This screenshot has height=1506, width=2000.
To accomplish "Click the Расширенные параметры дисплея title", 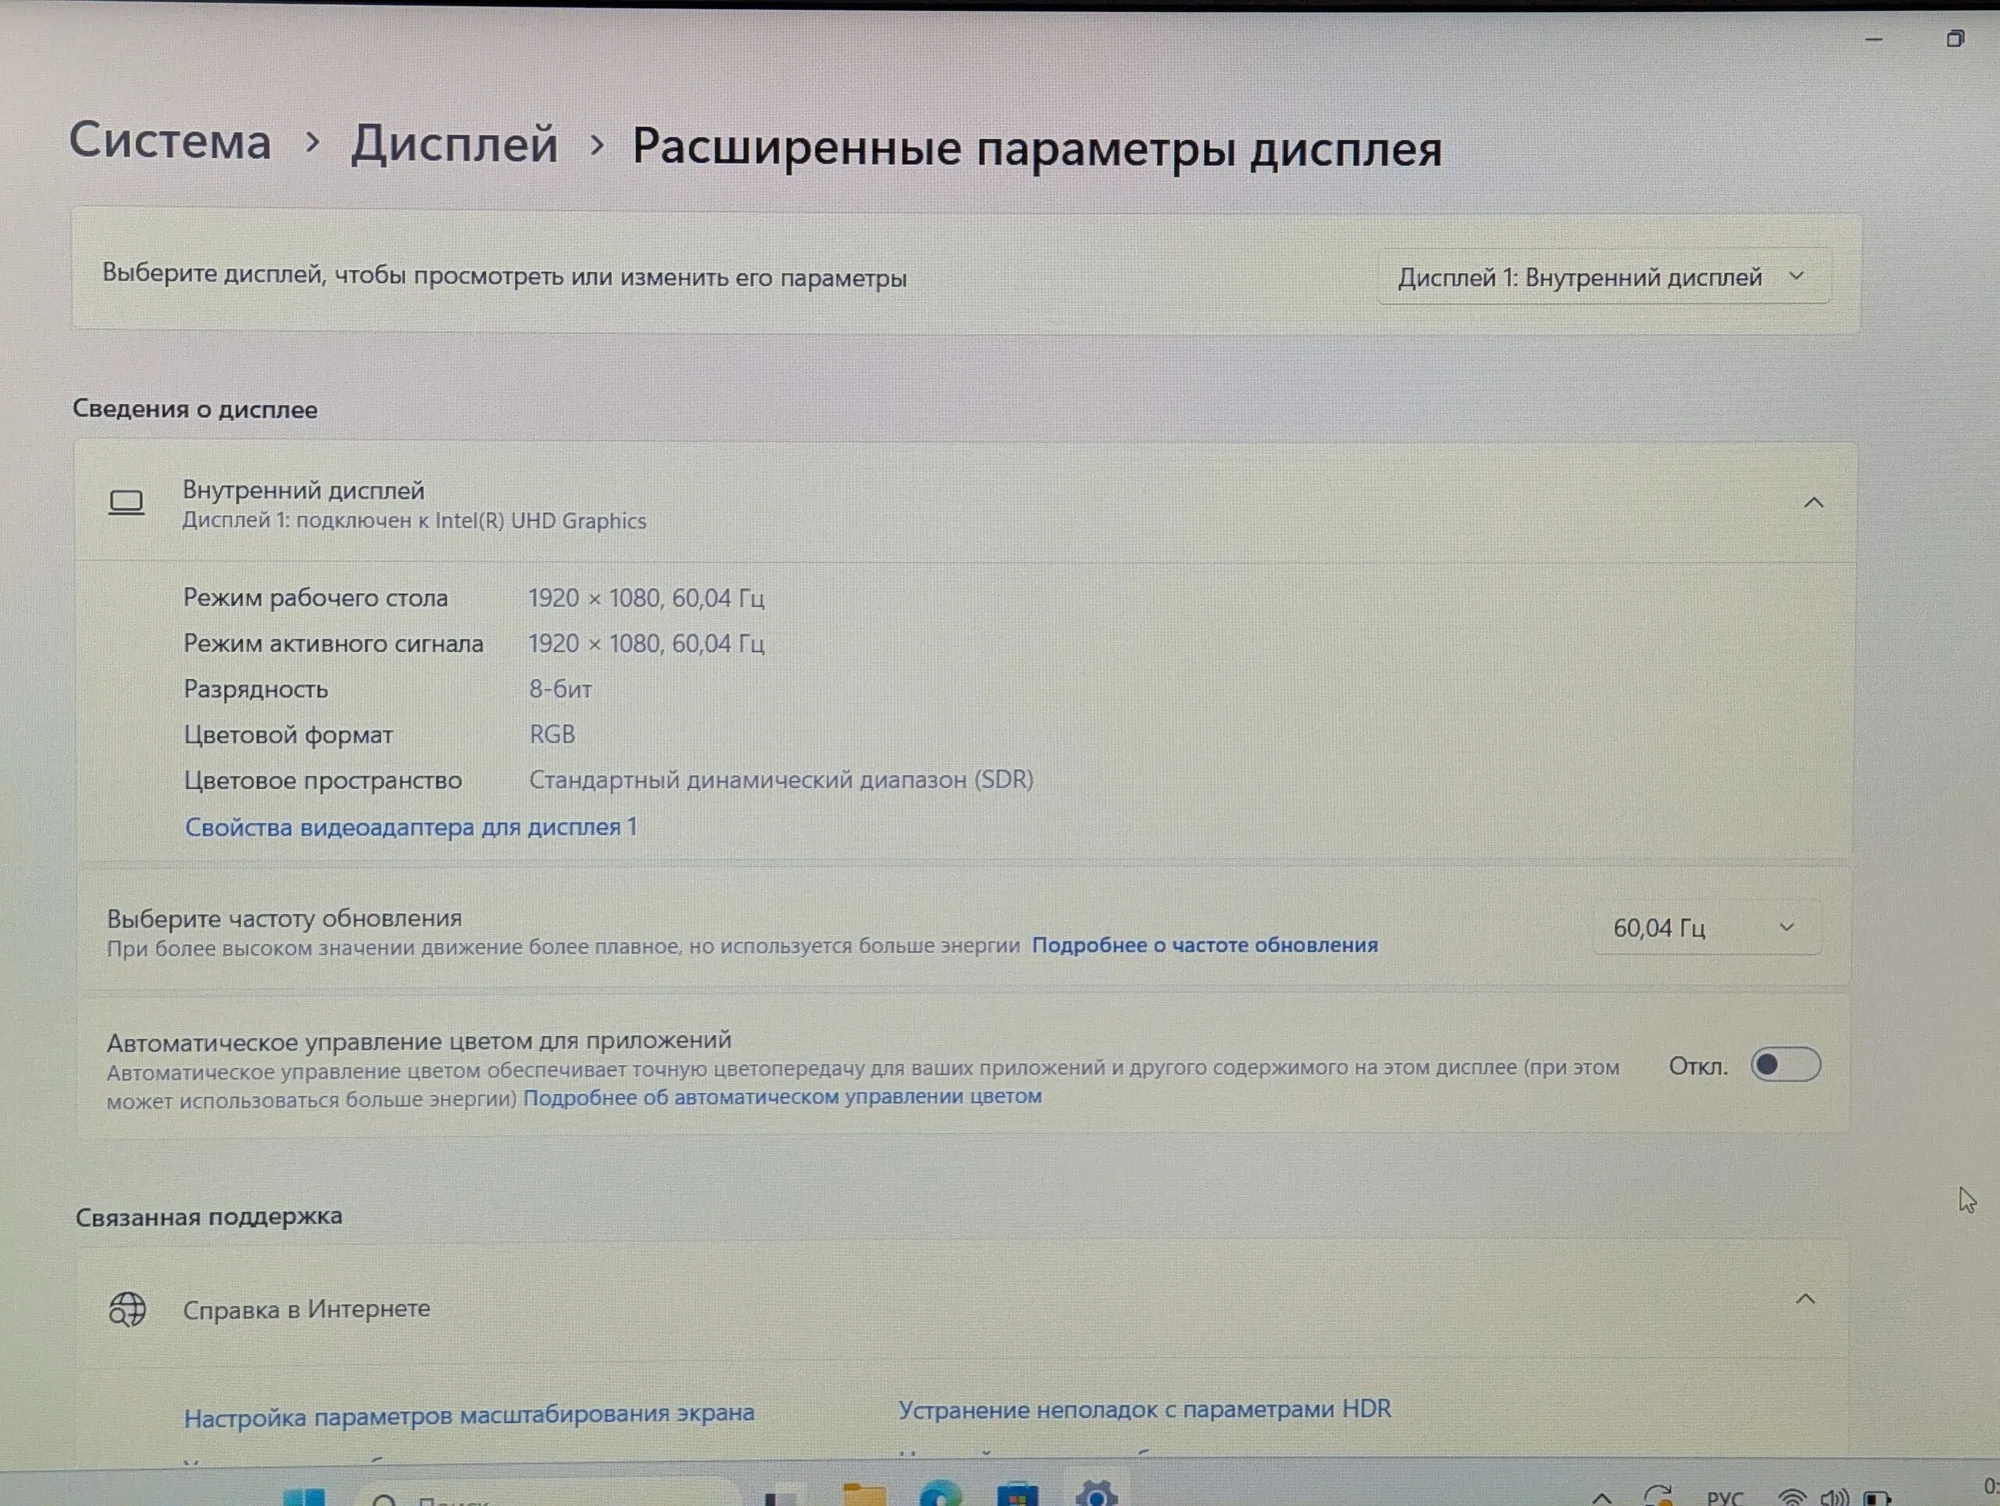I will pos(1037,148).
